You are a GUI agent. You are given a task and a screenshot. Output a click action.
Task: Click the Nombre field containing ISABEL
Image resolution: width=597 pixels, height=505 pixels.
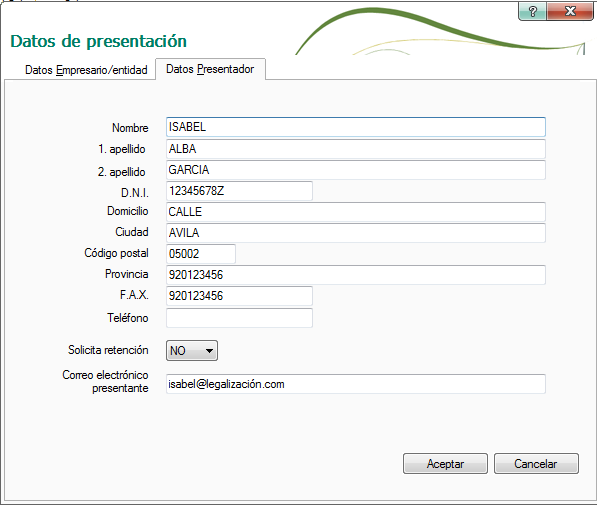(356, 127)
